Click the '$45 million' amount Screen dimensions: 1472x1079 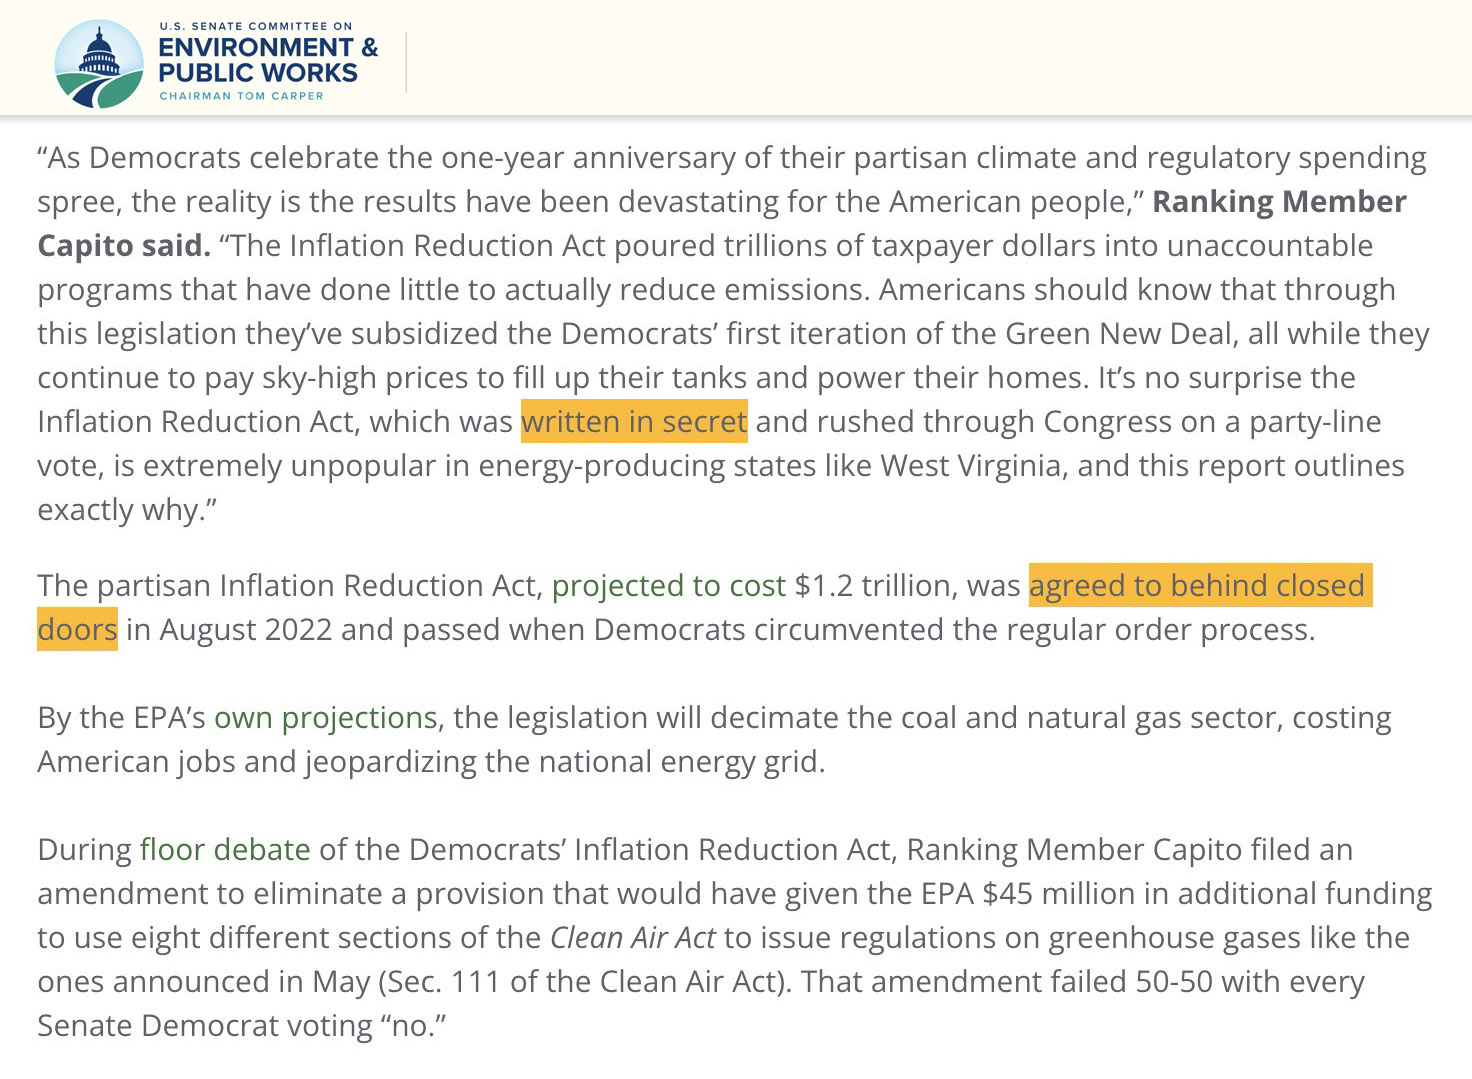pyautogui.click(x=1058, y=894)
